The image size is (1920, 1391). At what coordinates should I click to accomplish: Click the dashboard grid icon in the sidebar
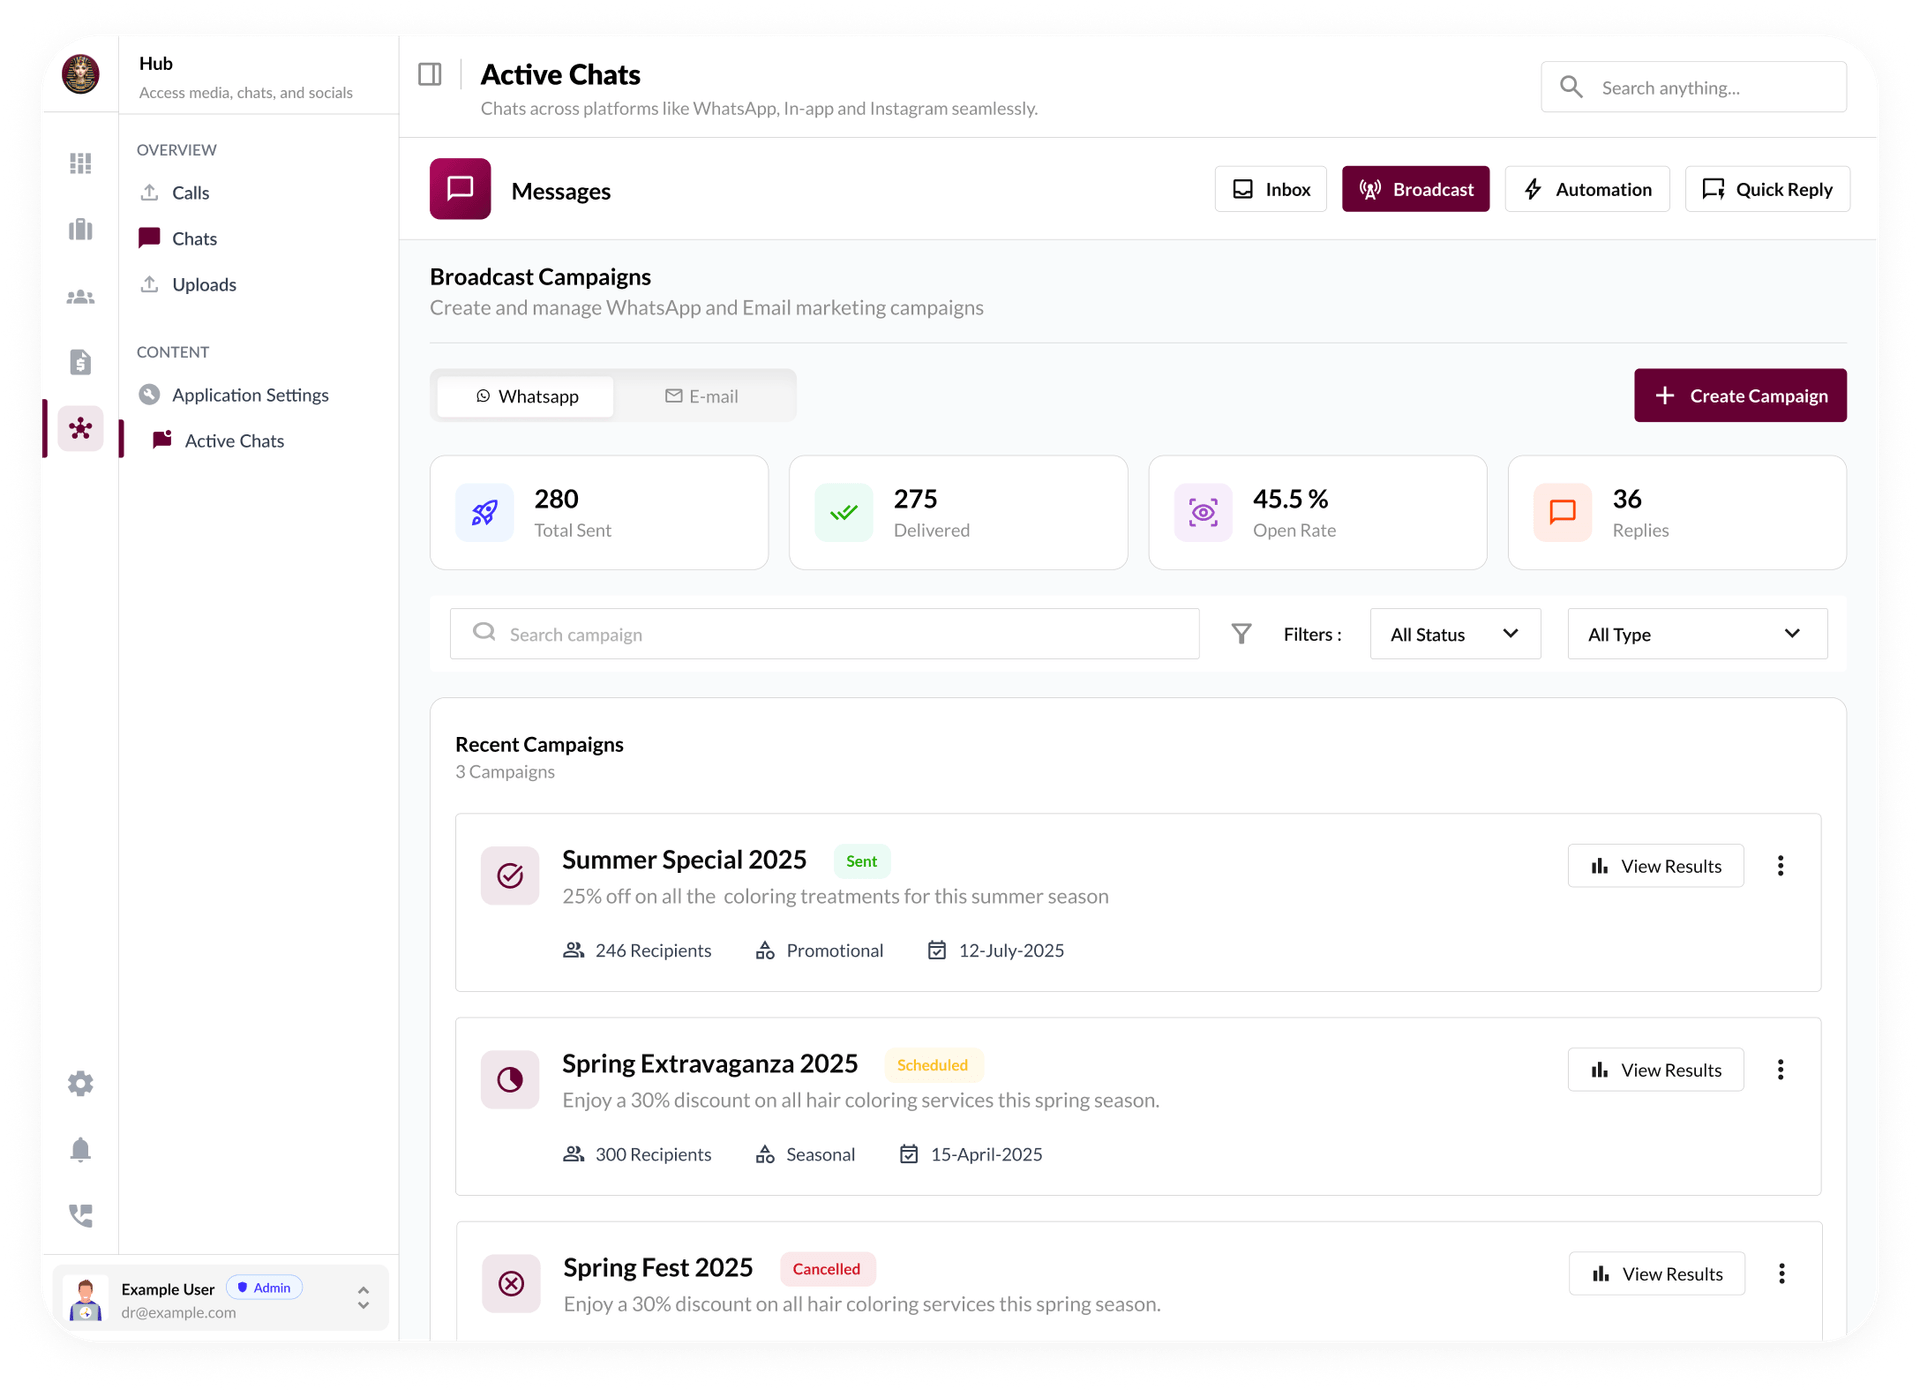click(80, 162)
